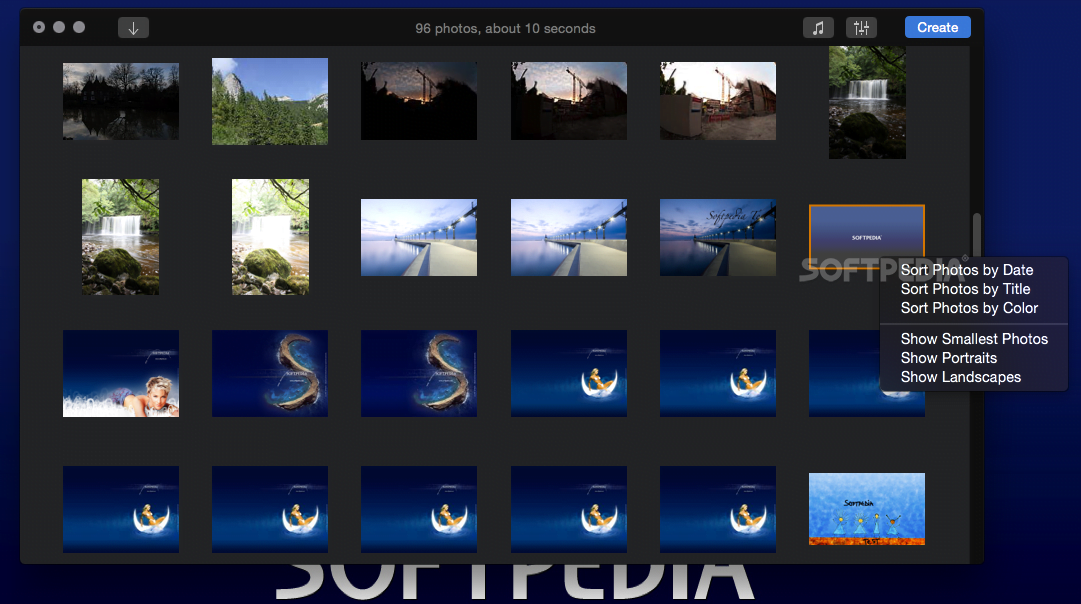Select the pier photo with Softpedia script text
This screenshot has height=604, width=1081.
coord(718,237)
